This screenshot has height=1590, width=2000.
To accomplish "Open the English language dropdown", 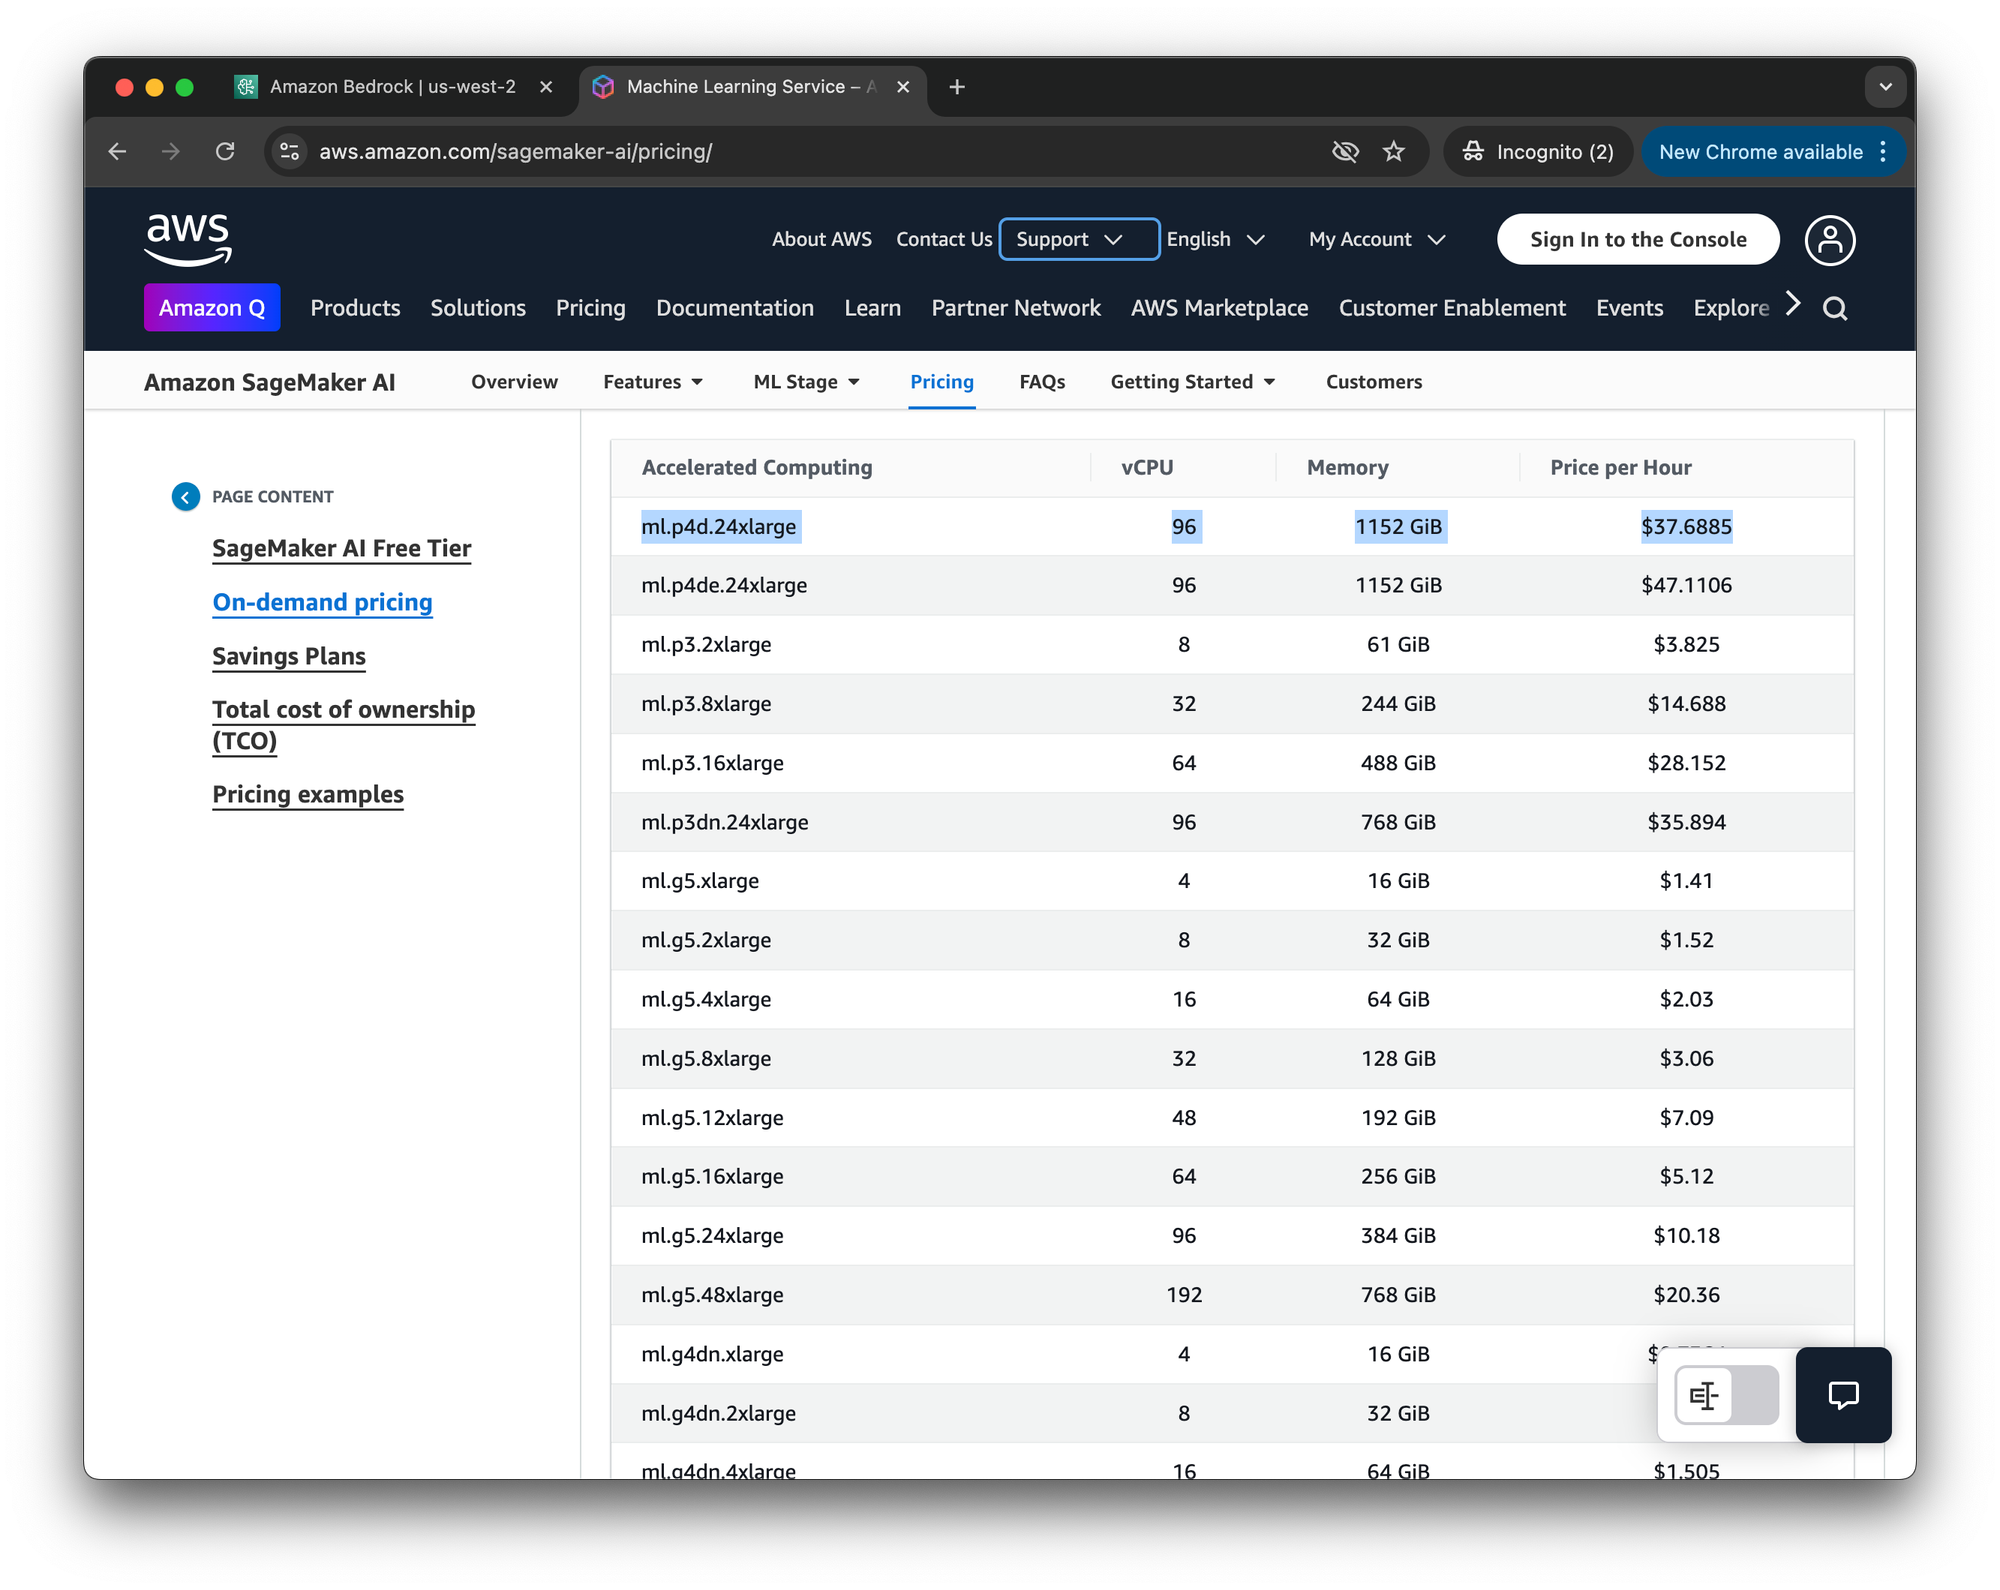I will (1215, 240).
